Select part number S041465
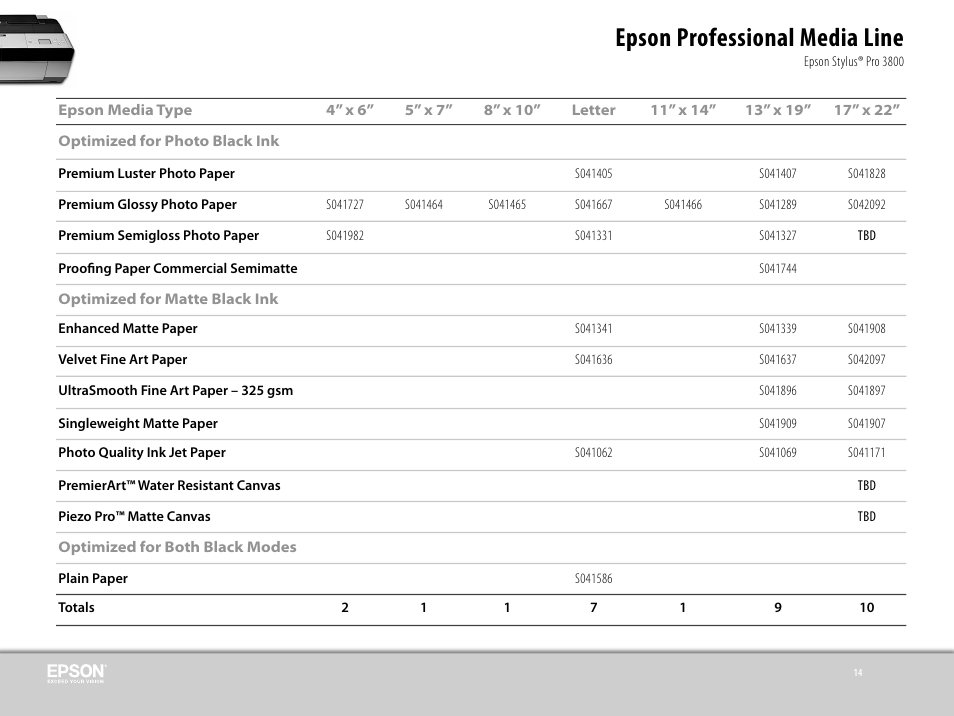 coord(507,204)
